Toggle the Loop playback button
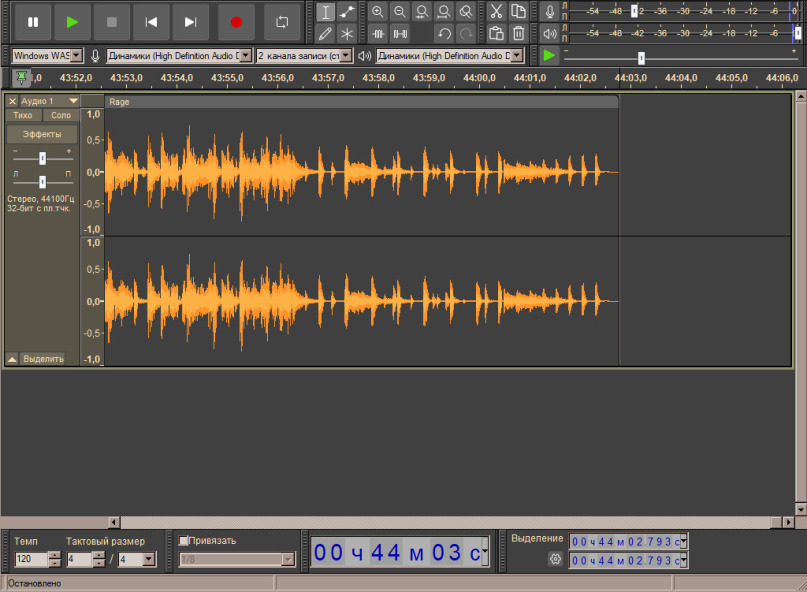This screenshot has height=592, width=807. click(x=283, y=21)
